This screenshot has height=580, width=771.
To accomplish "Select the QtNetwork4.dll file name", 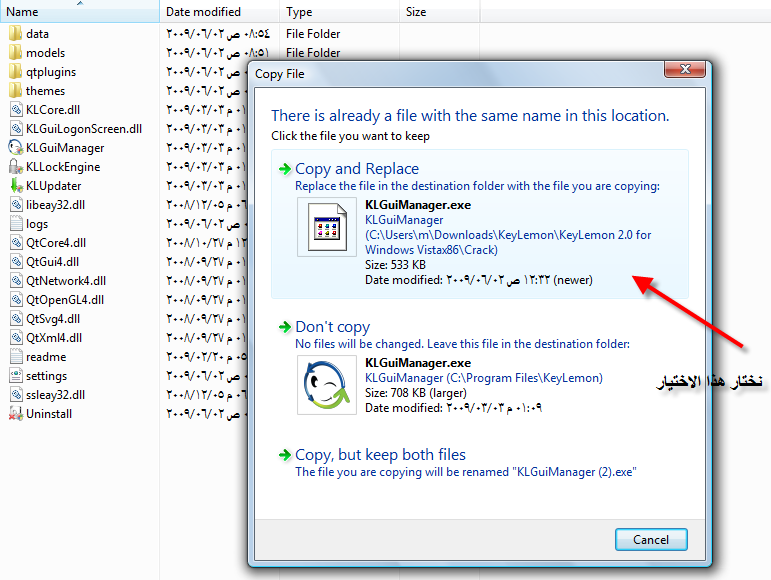I will [x=66, y=281].
